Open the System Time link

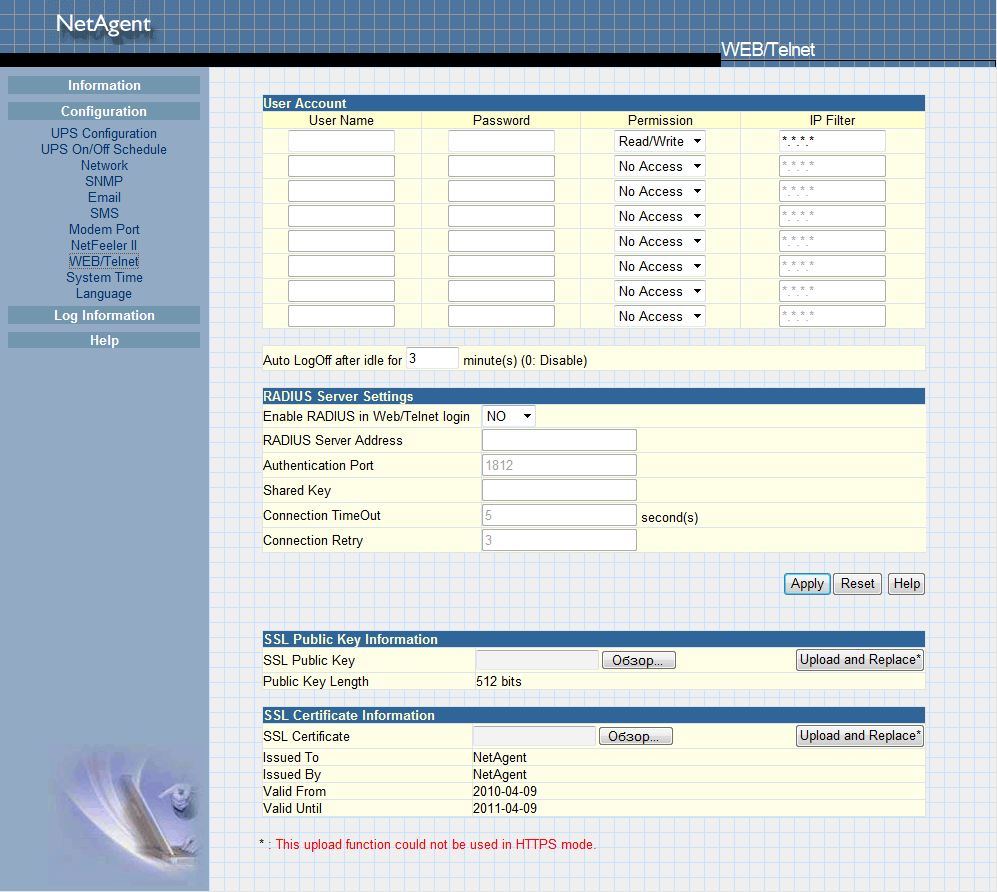pos(104,278)
